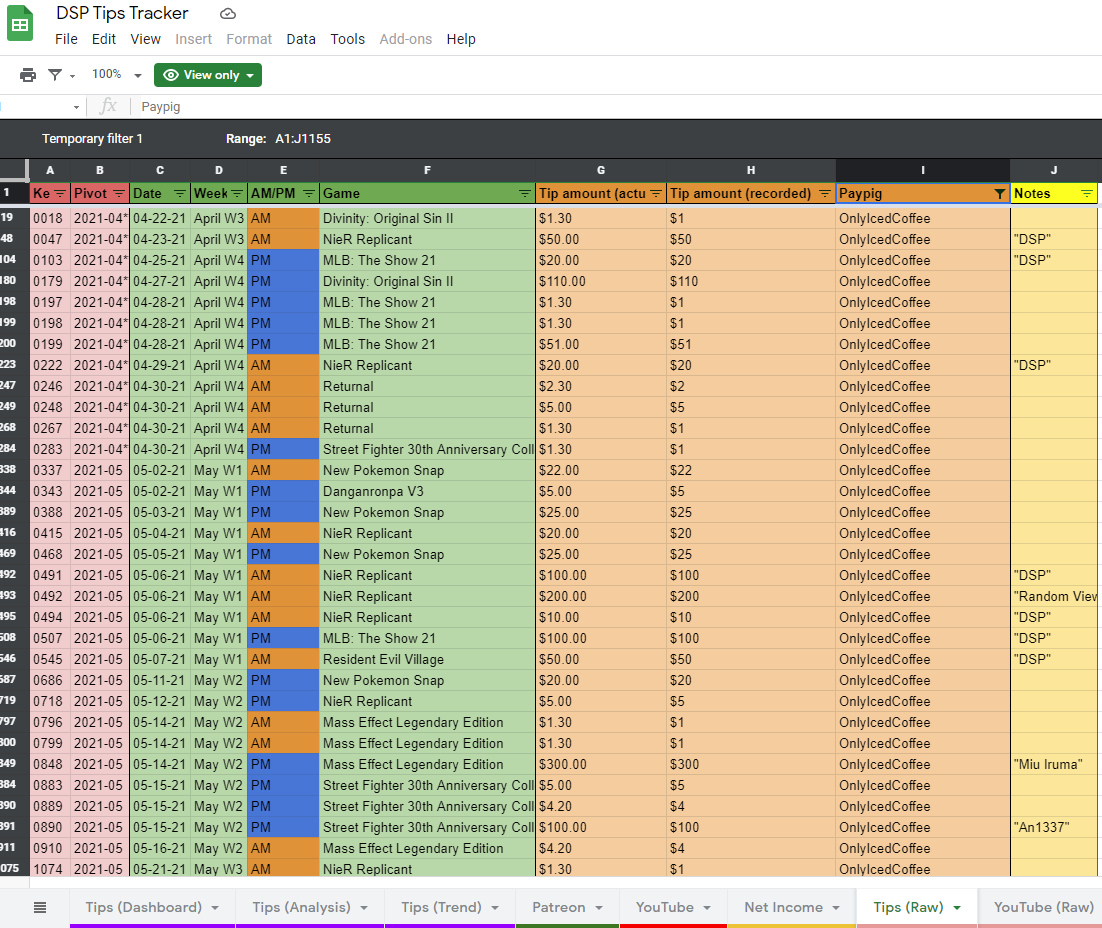1102x928 pixels.
Task: Select column F header
Action: 427,170
